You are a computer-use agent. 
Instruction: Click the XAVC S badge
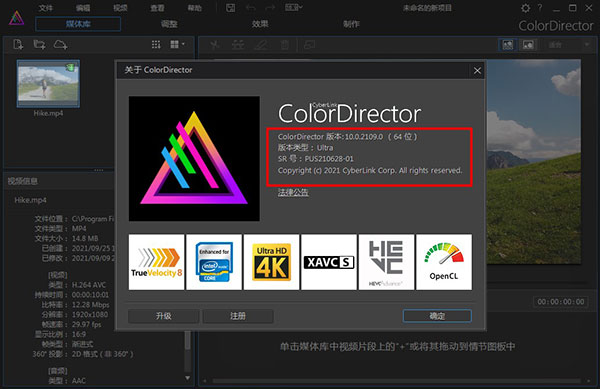pyautogui.click(x=329, y=262)
